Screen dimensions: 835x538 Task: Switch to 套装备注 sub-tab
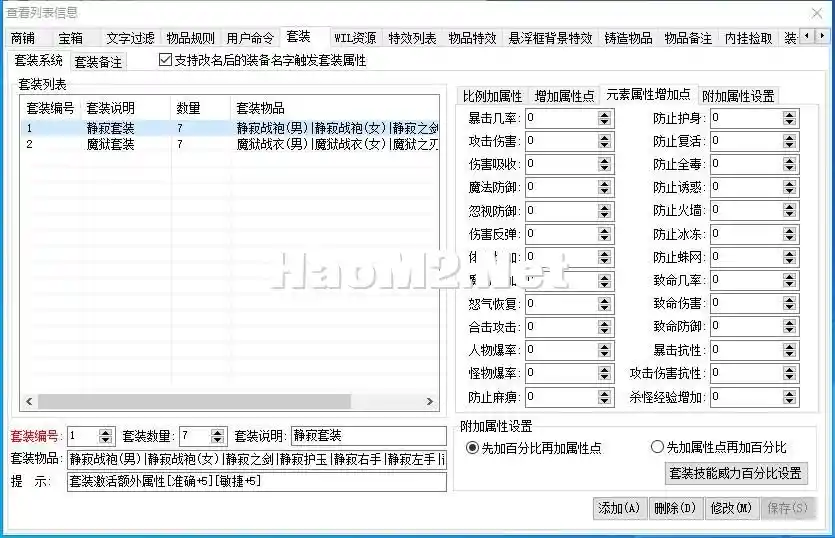click(98, 62)
